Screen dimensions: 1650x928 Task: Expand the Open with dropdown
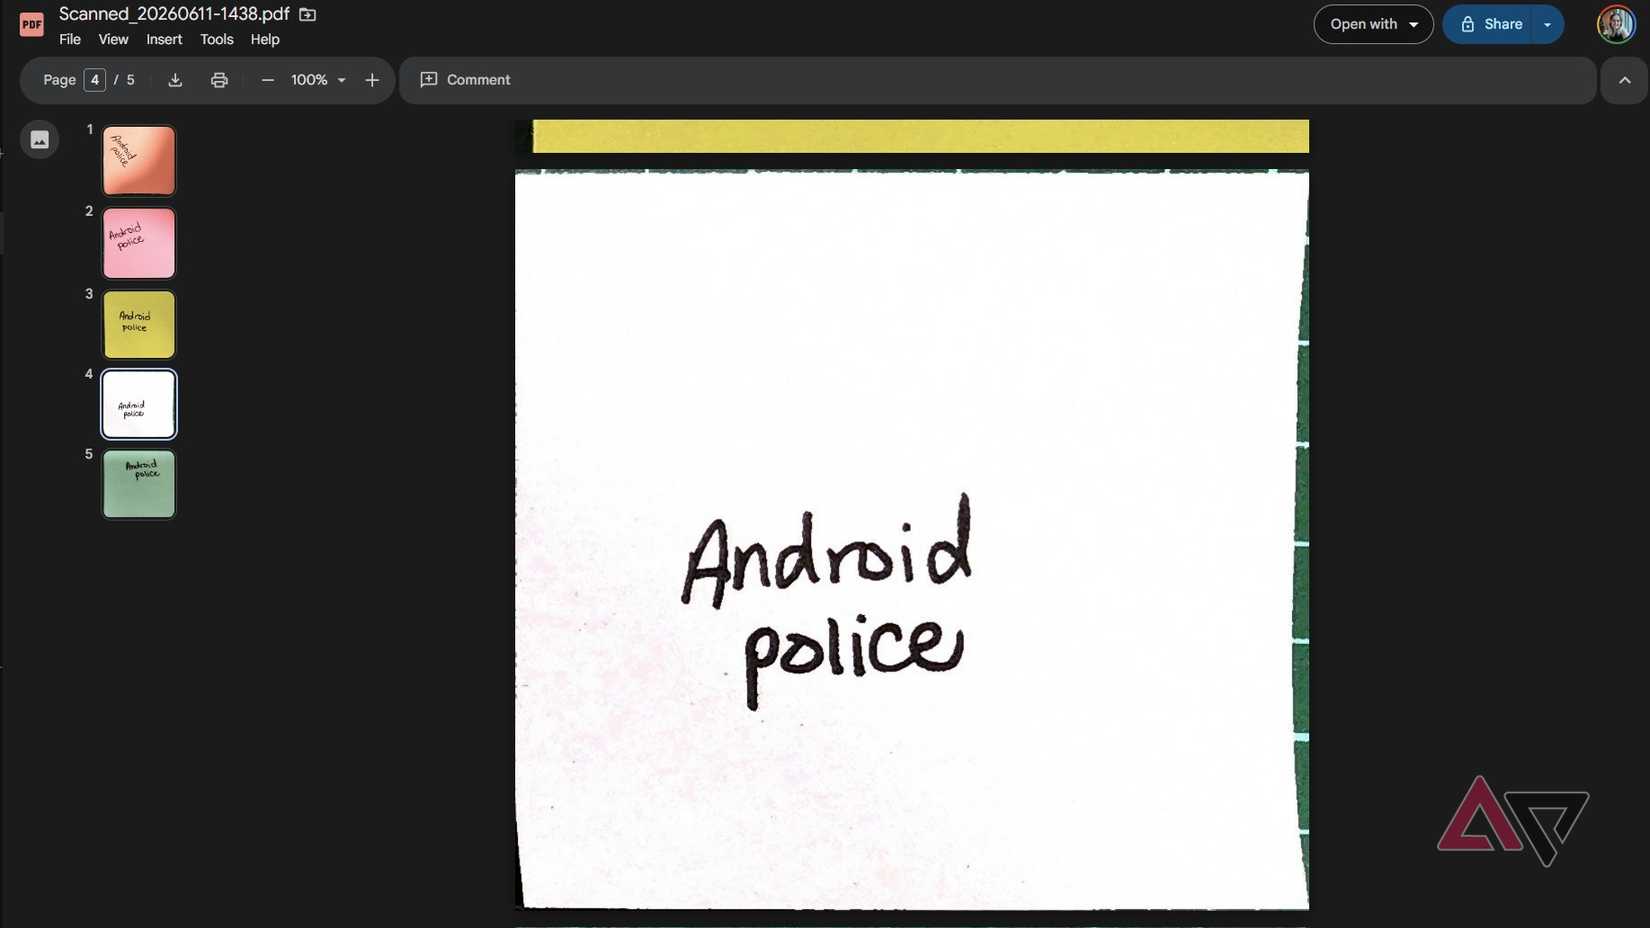coord(1373,24)
